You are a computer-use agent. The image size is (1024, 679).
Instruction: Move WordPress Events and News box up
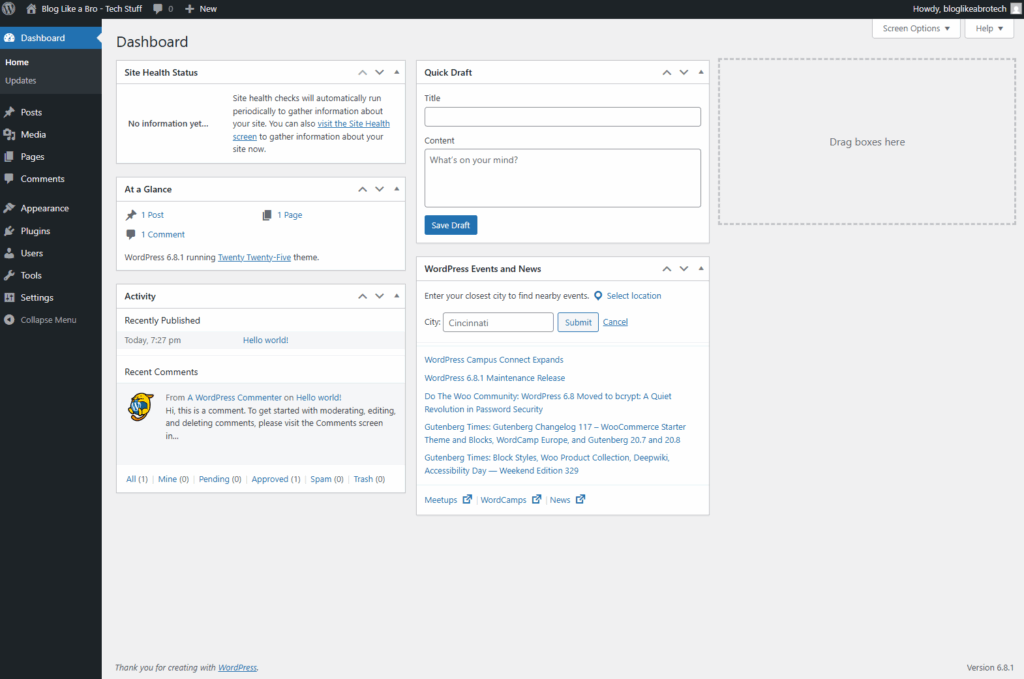[667, 269]
